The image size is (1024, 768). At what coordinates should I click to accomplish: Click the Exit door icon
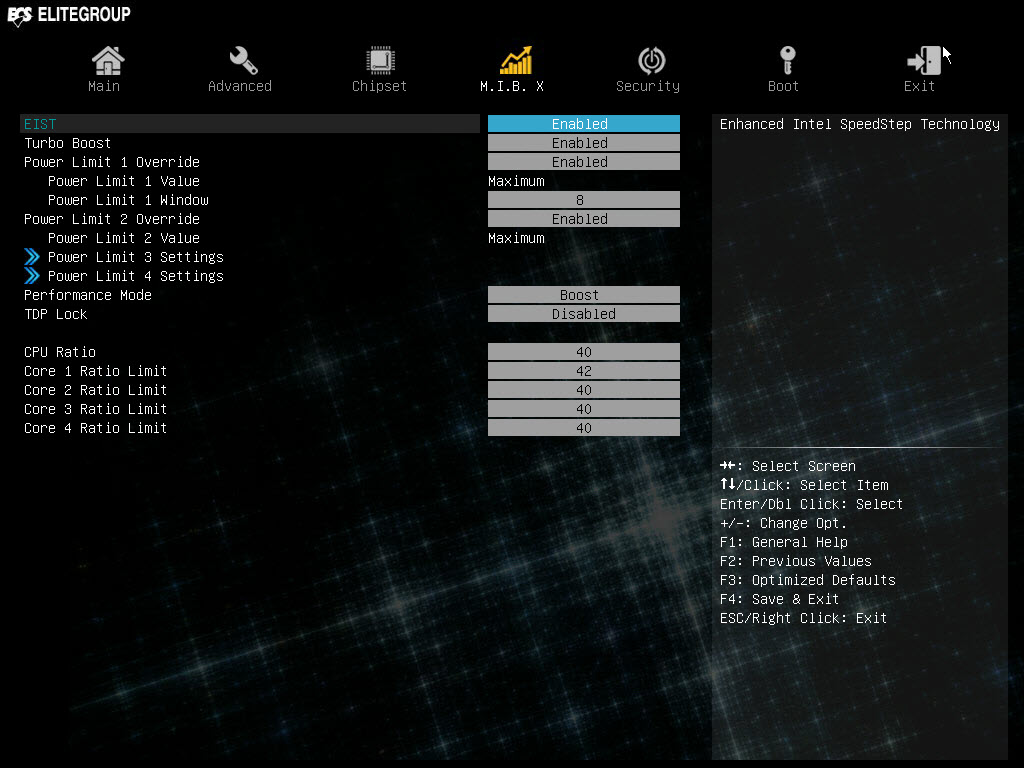pos(923,60)
